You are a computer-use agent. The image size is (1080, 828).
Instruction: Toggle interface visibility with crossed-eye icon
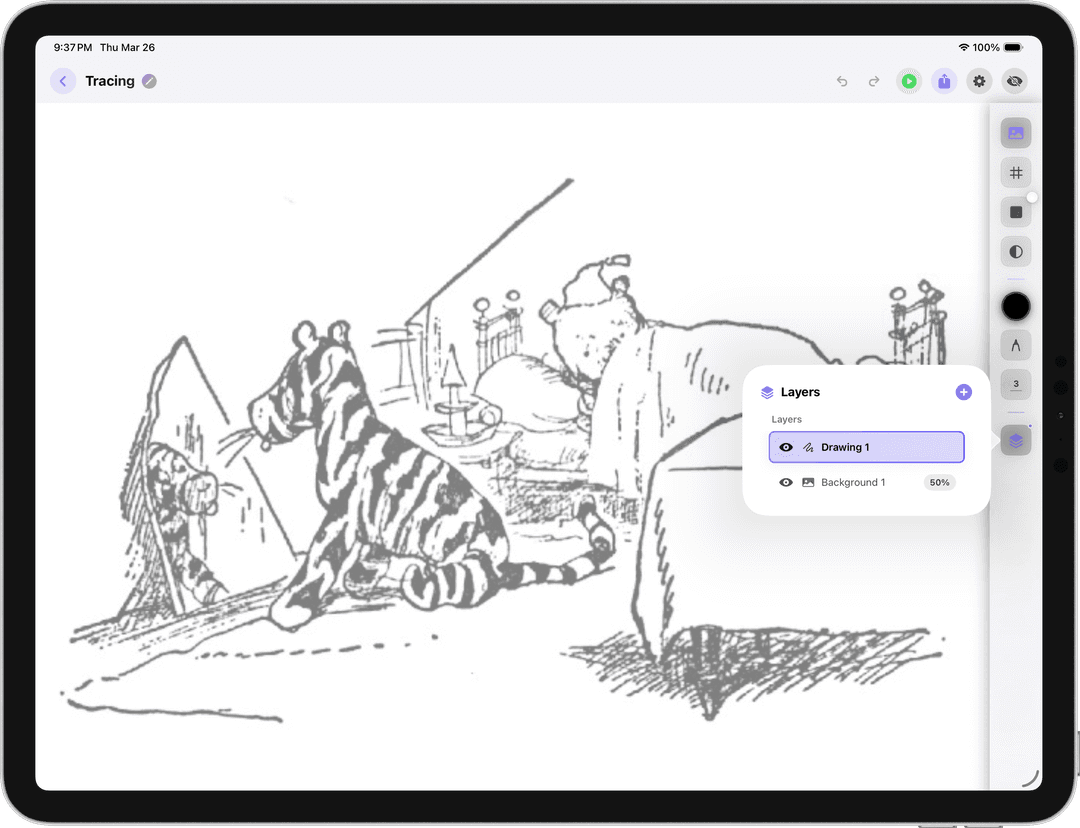1015,81
